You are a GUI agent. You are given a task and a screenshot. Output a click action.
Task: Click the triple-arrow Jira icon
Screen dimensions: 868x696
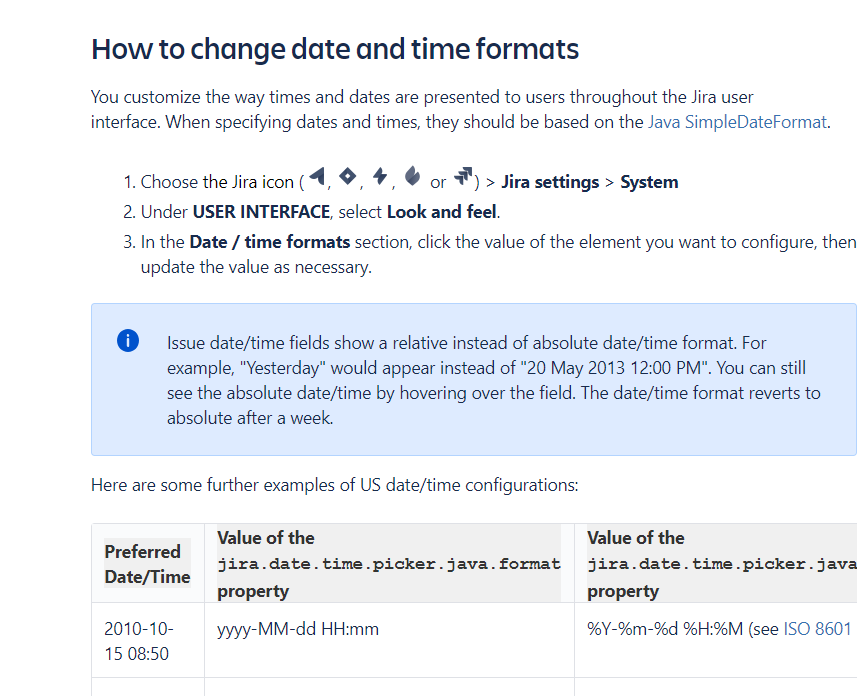click(463, 176)
